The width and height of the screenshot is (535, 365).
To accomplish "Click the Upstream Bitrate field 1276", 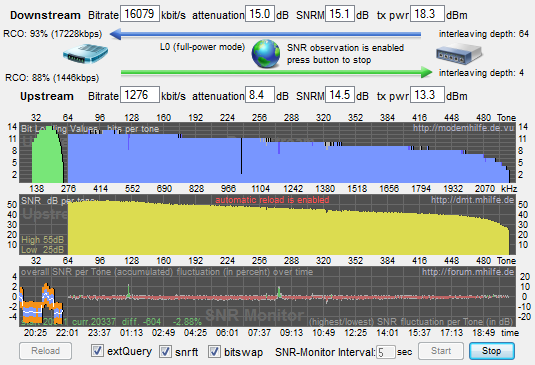I will 140,94.
